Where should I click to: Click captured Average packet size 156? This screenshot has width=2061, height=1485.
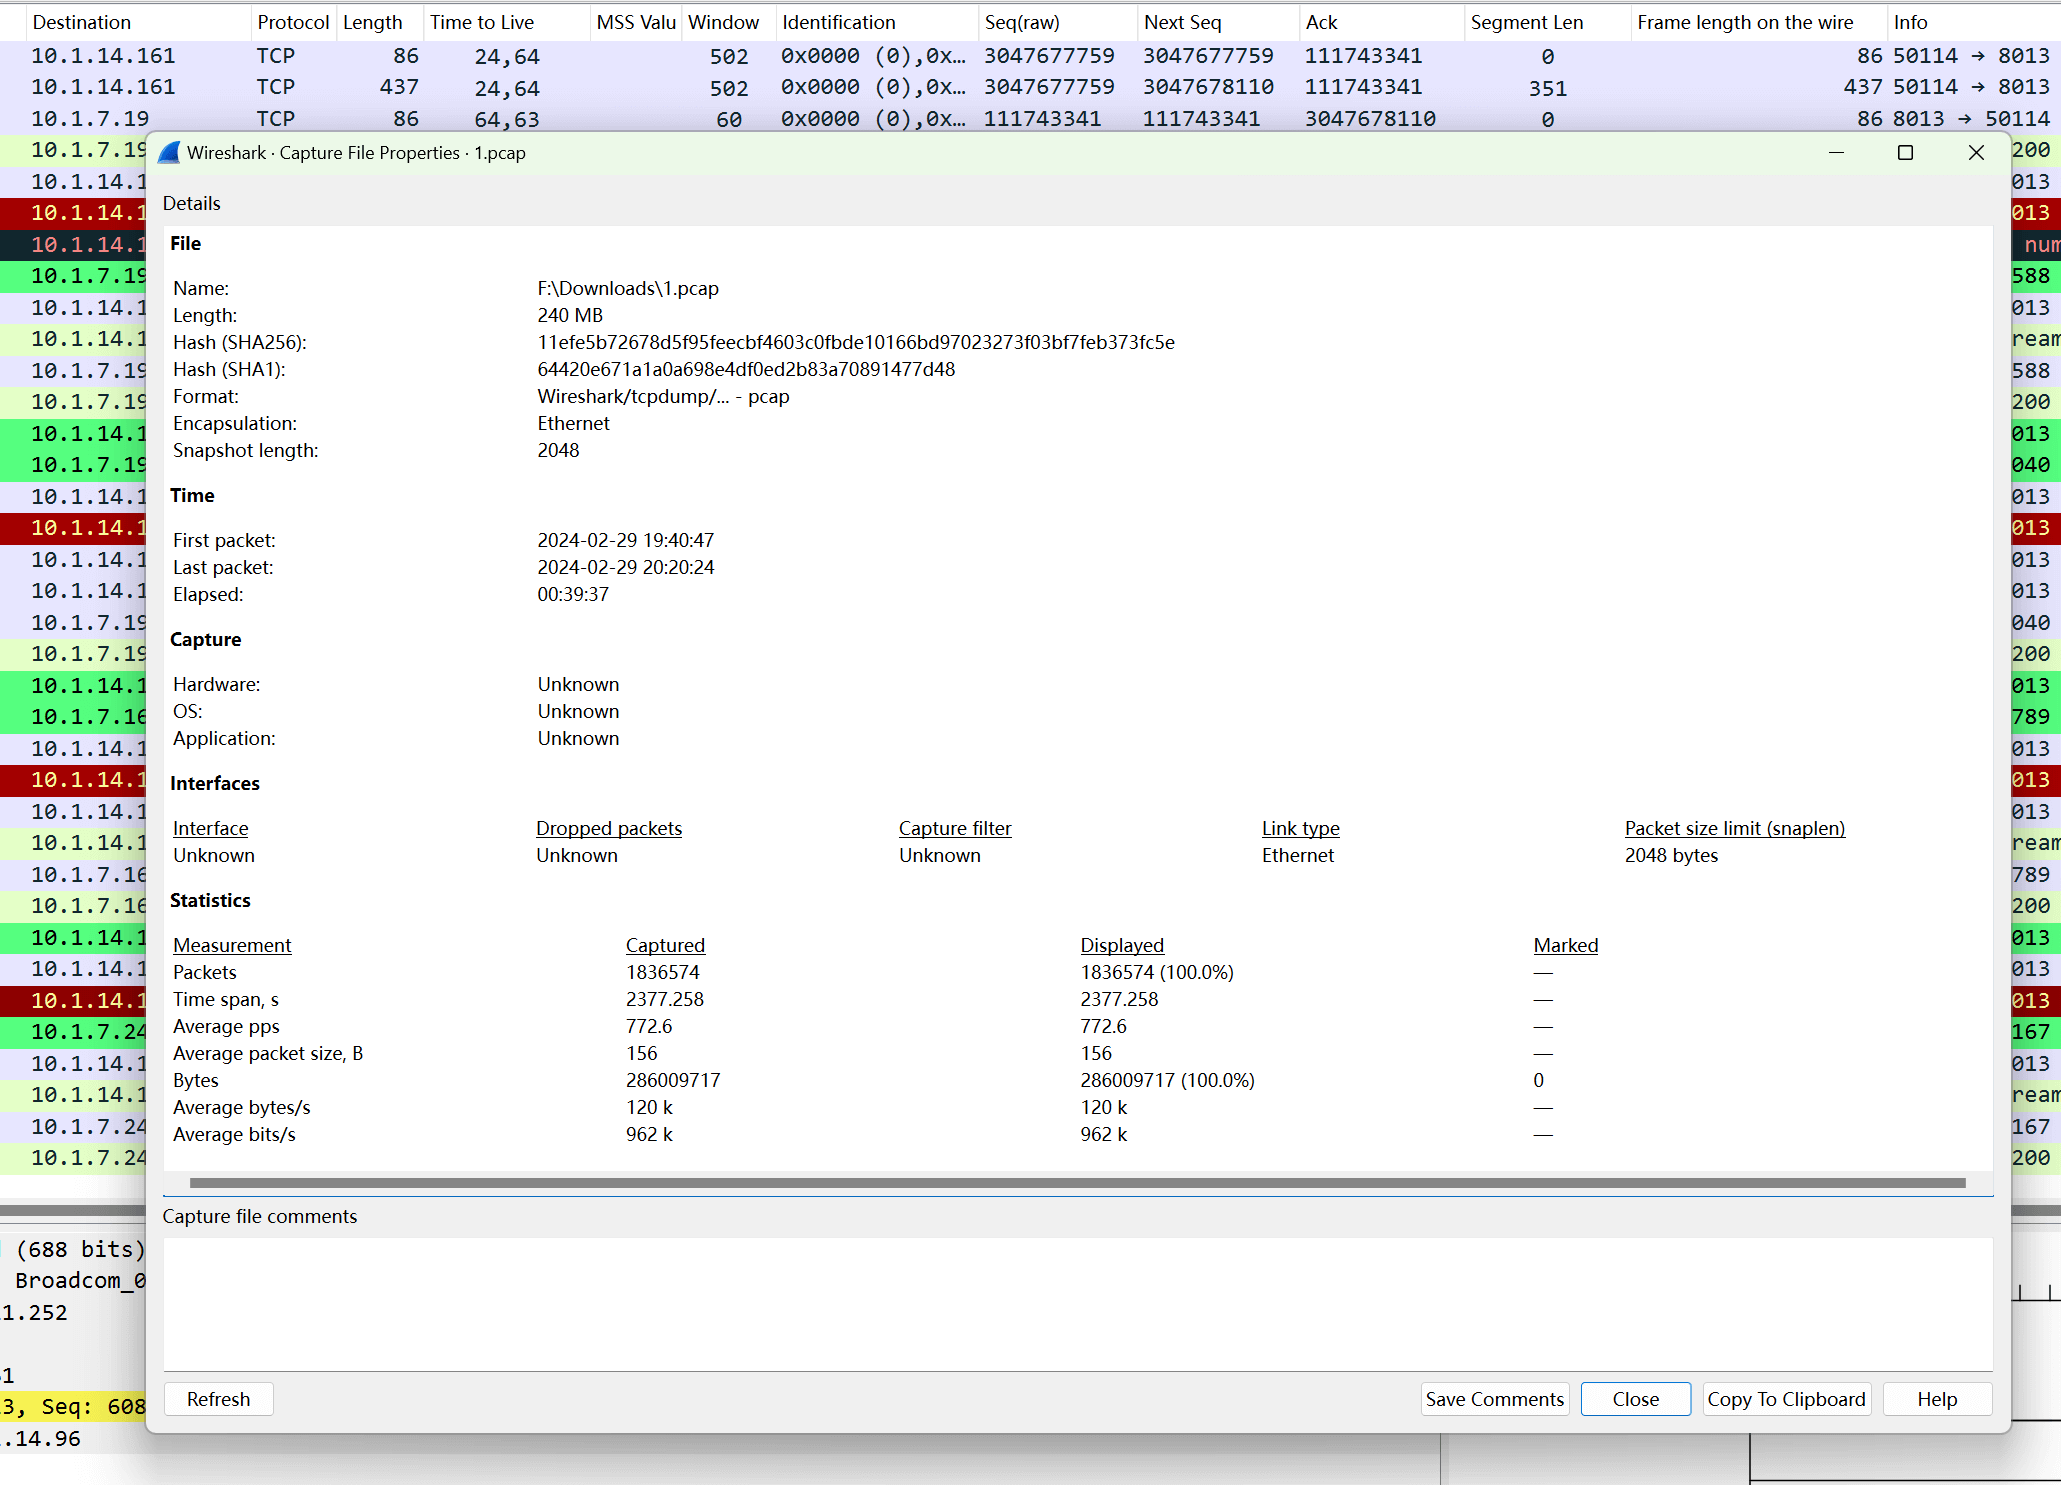(x=642, y=1053)
